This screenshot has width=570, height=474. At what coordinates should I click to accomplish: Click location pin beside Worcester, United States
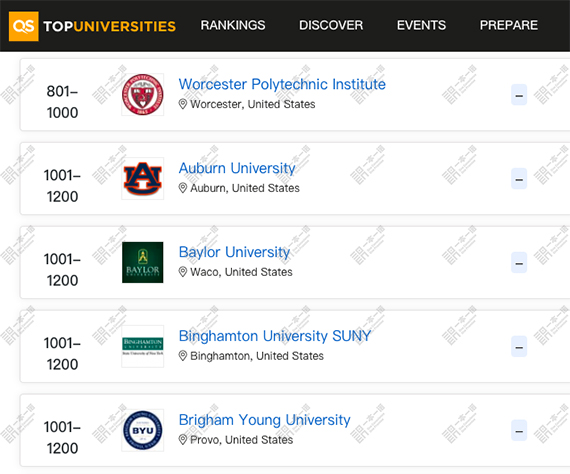183,104
